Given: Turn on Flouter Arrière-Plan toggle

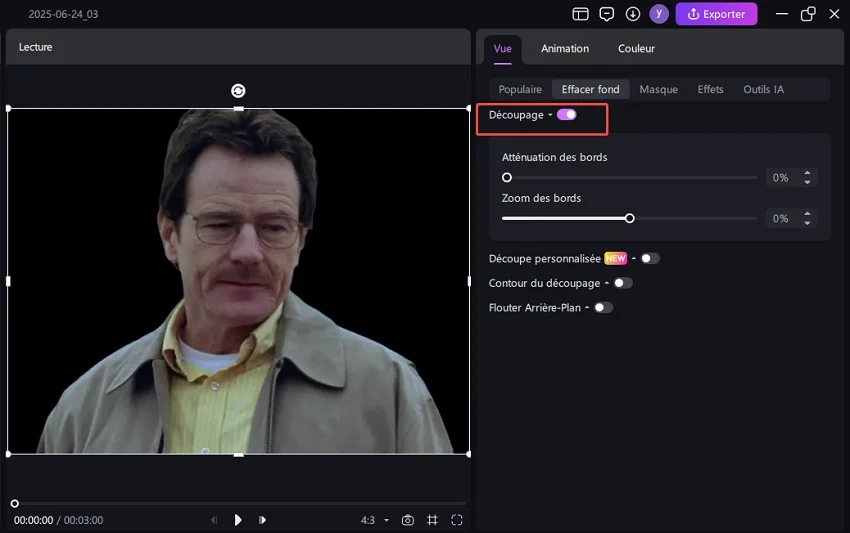Looking at the screenshot, I should click(x=603, y=308).
